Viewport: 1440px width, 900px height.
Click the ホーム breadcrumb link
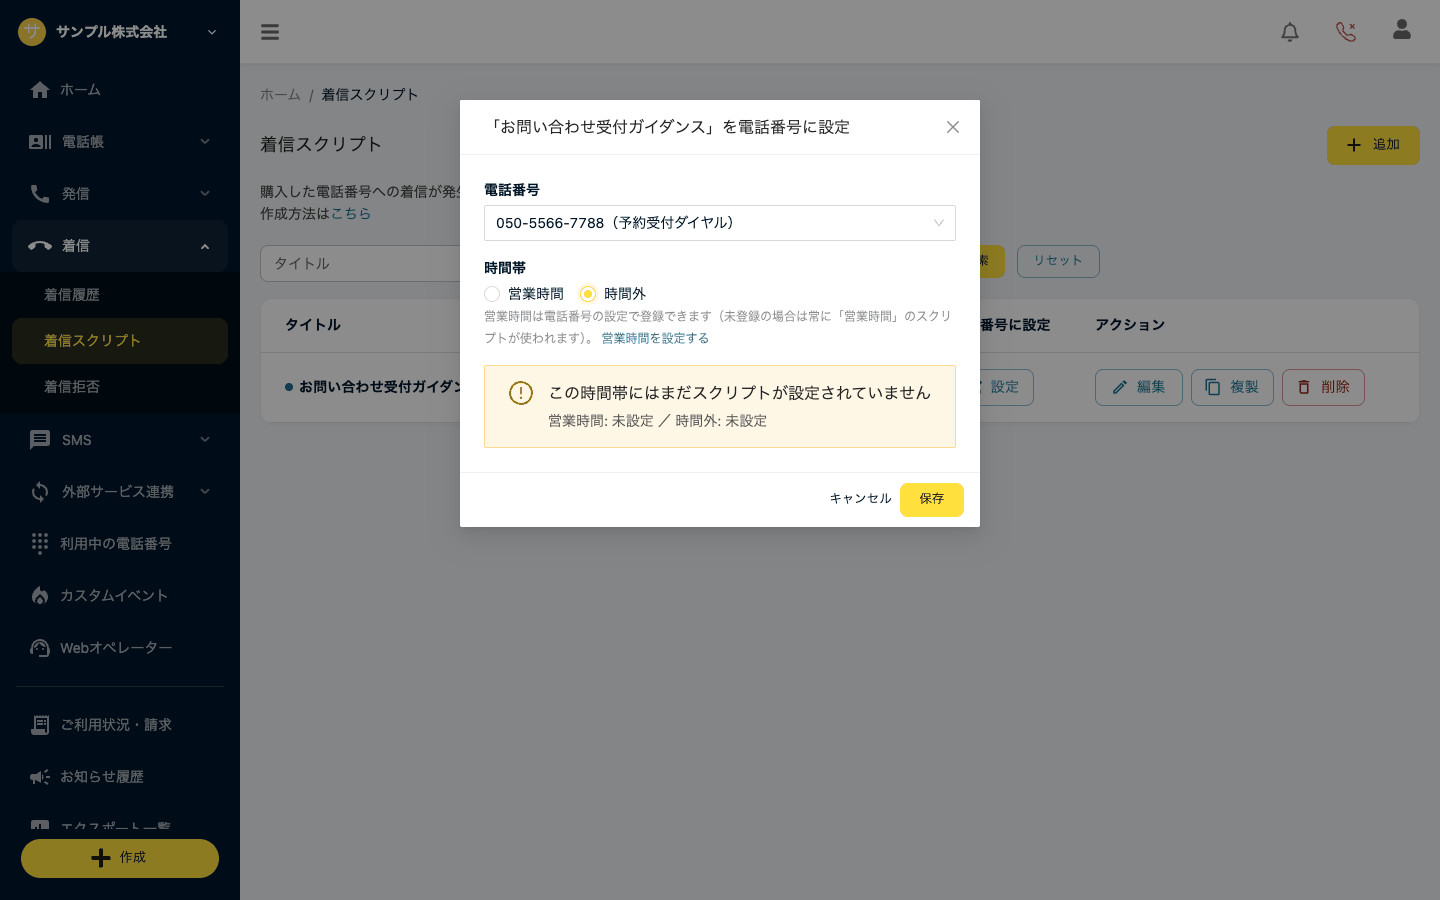pos(280,95)
